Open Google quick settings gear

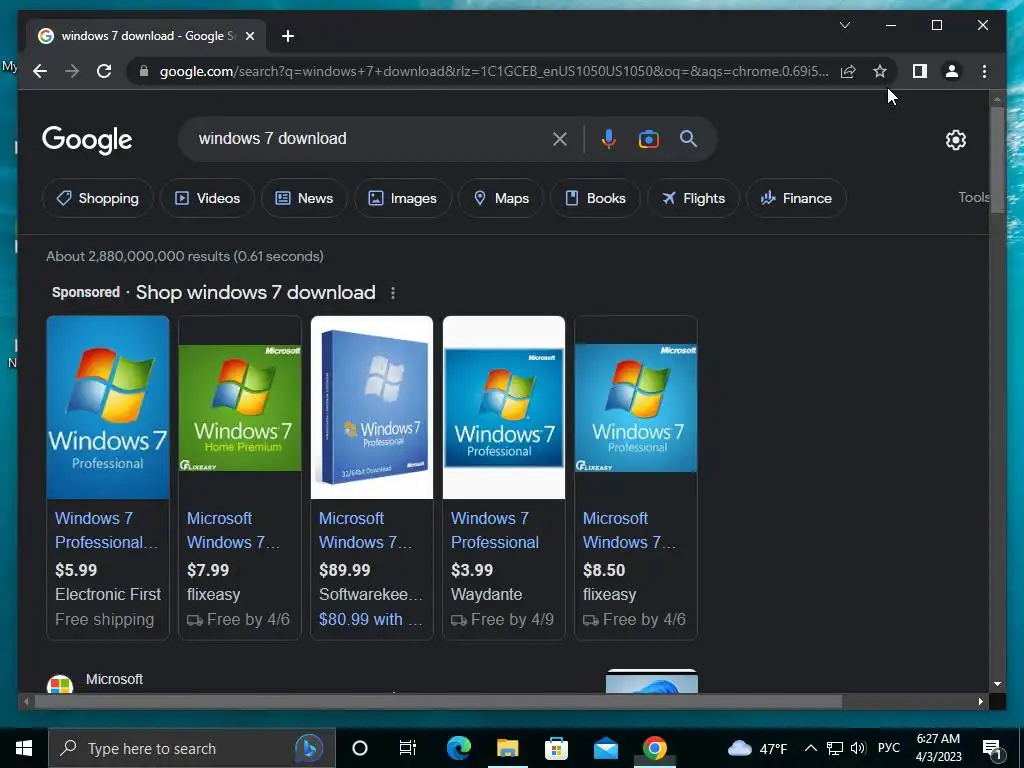point(955,140)
